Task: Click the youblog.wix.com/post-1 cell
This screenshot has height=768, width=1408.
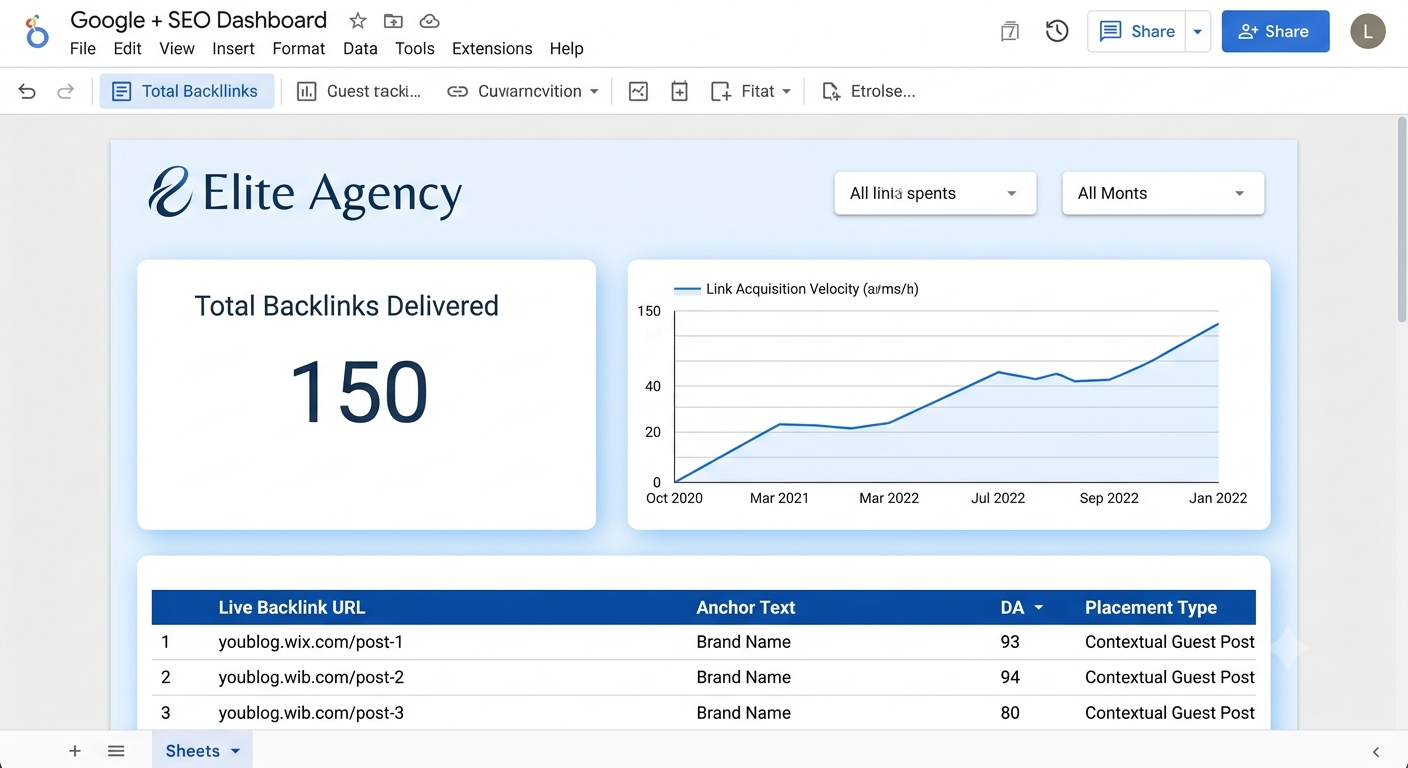Action: (x=311, y=642)
